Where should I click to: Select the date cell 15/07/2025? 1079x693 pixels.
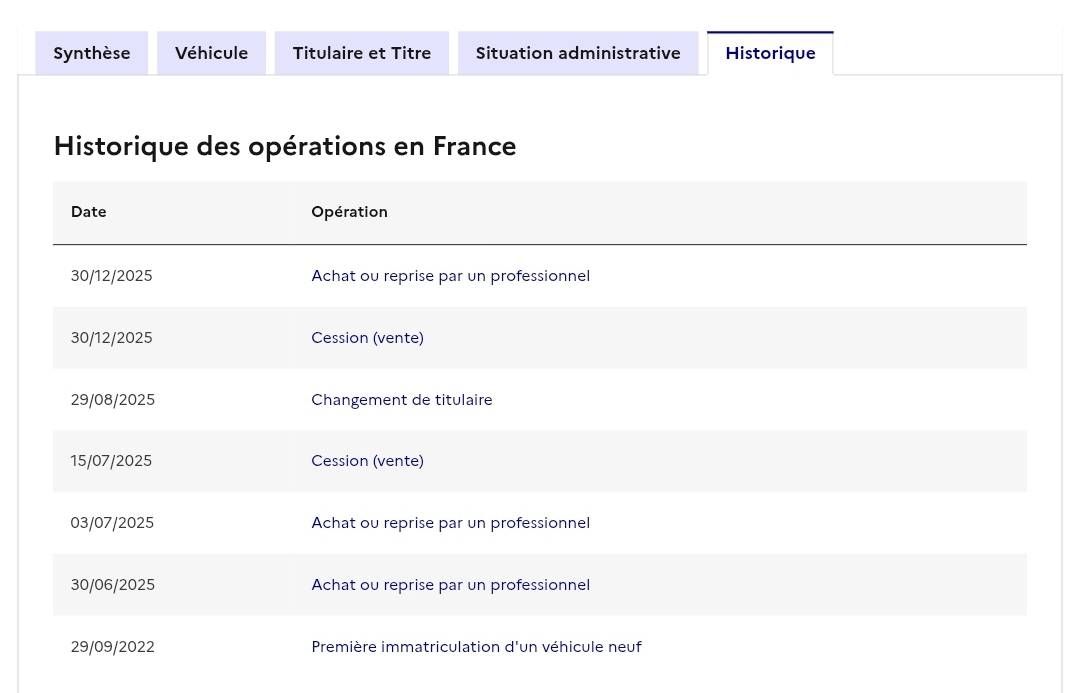[x=111, y=461]
